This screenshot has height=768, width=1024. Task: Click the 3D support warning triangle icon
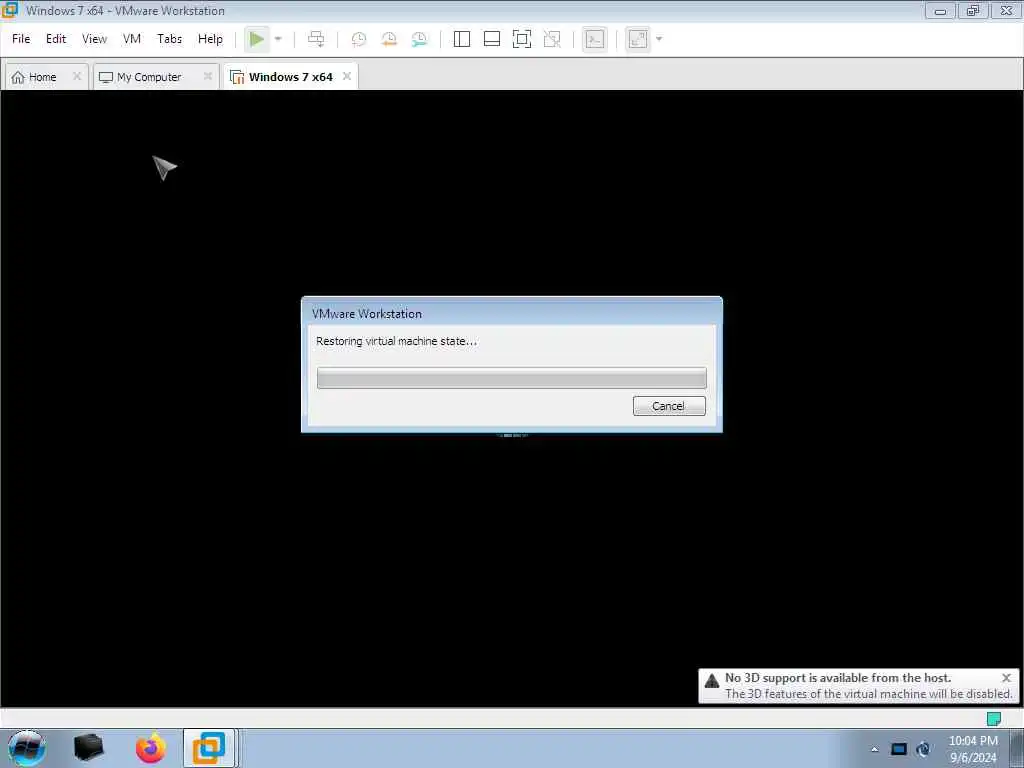click(x=712, y=681)
